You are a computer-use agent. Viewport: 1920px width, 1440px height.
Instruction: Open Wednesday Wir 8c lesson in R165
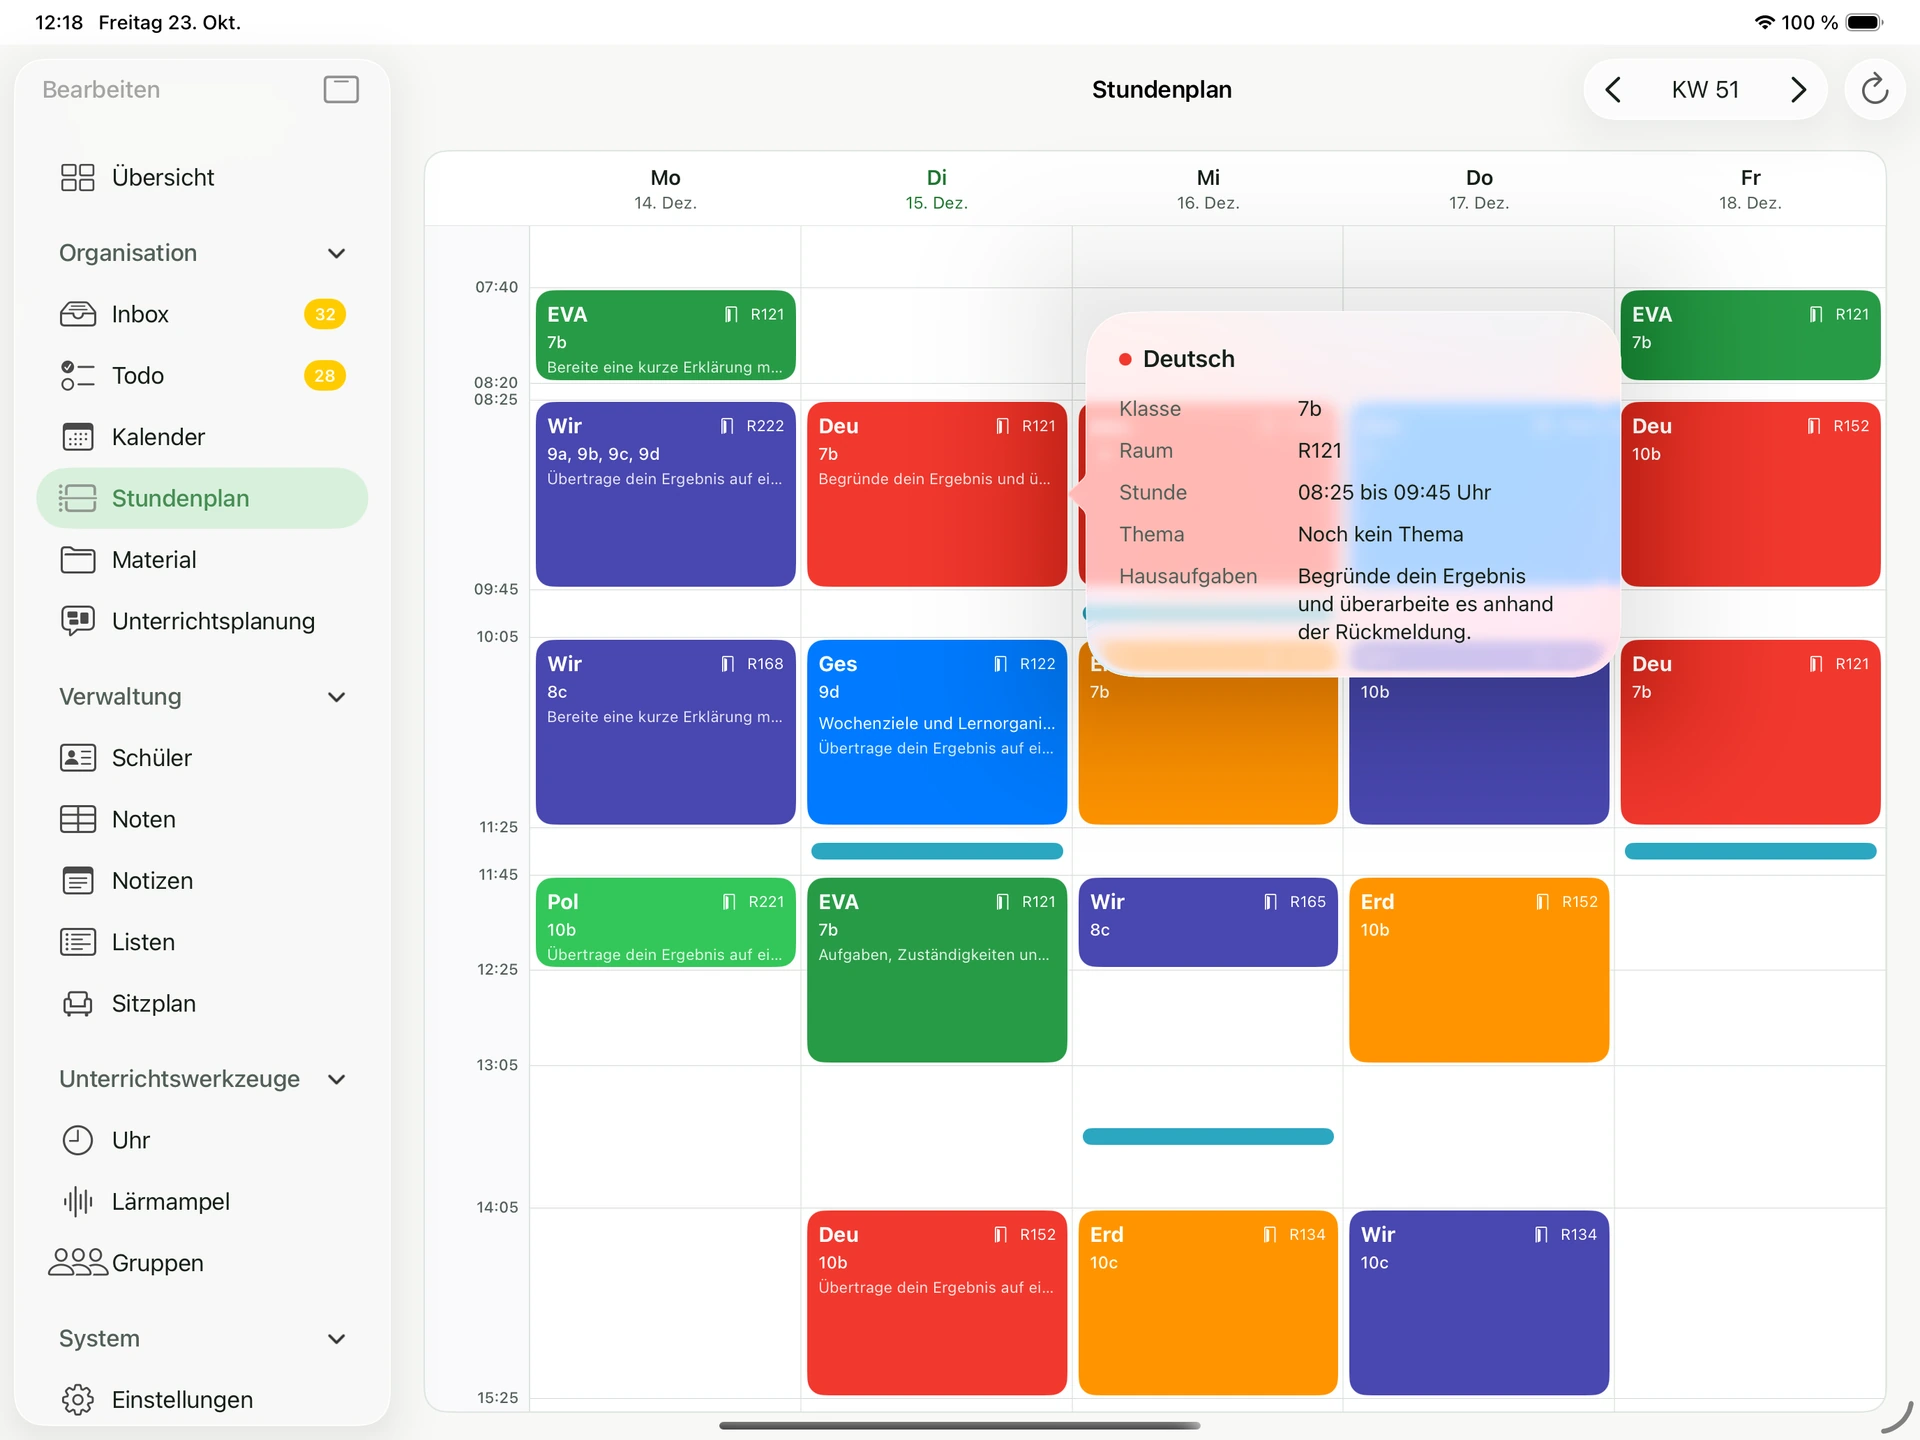1207,922
